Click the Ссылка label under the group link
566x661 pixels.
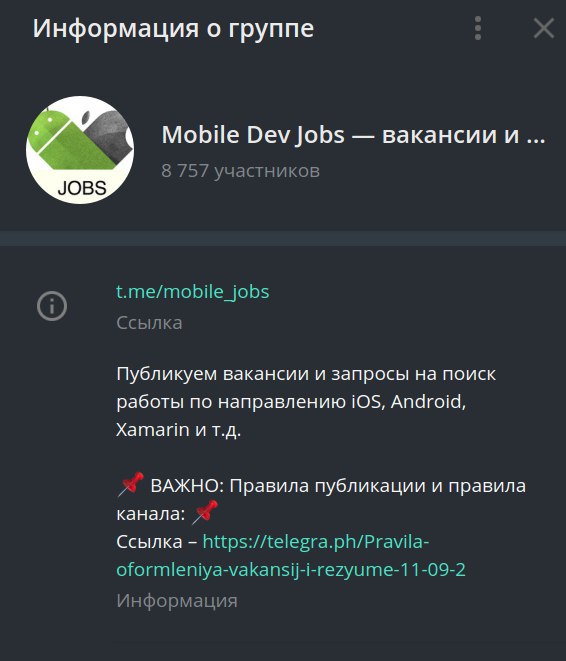(x=149, y=323)
